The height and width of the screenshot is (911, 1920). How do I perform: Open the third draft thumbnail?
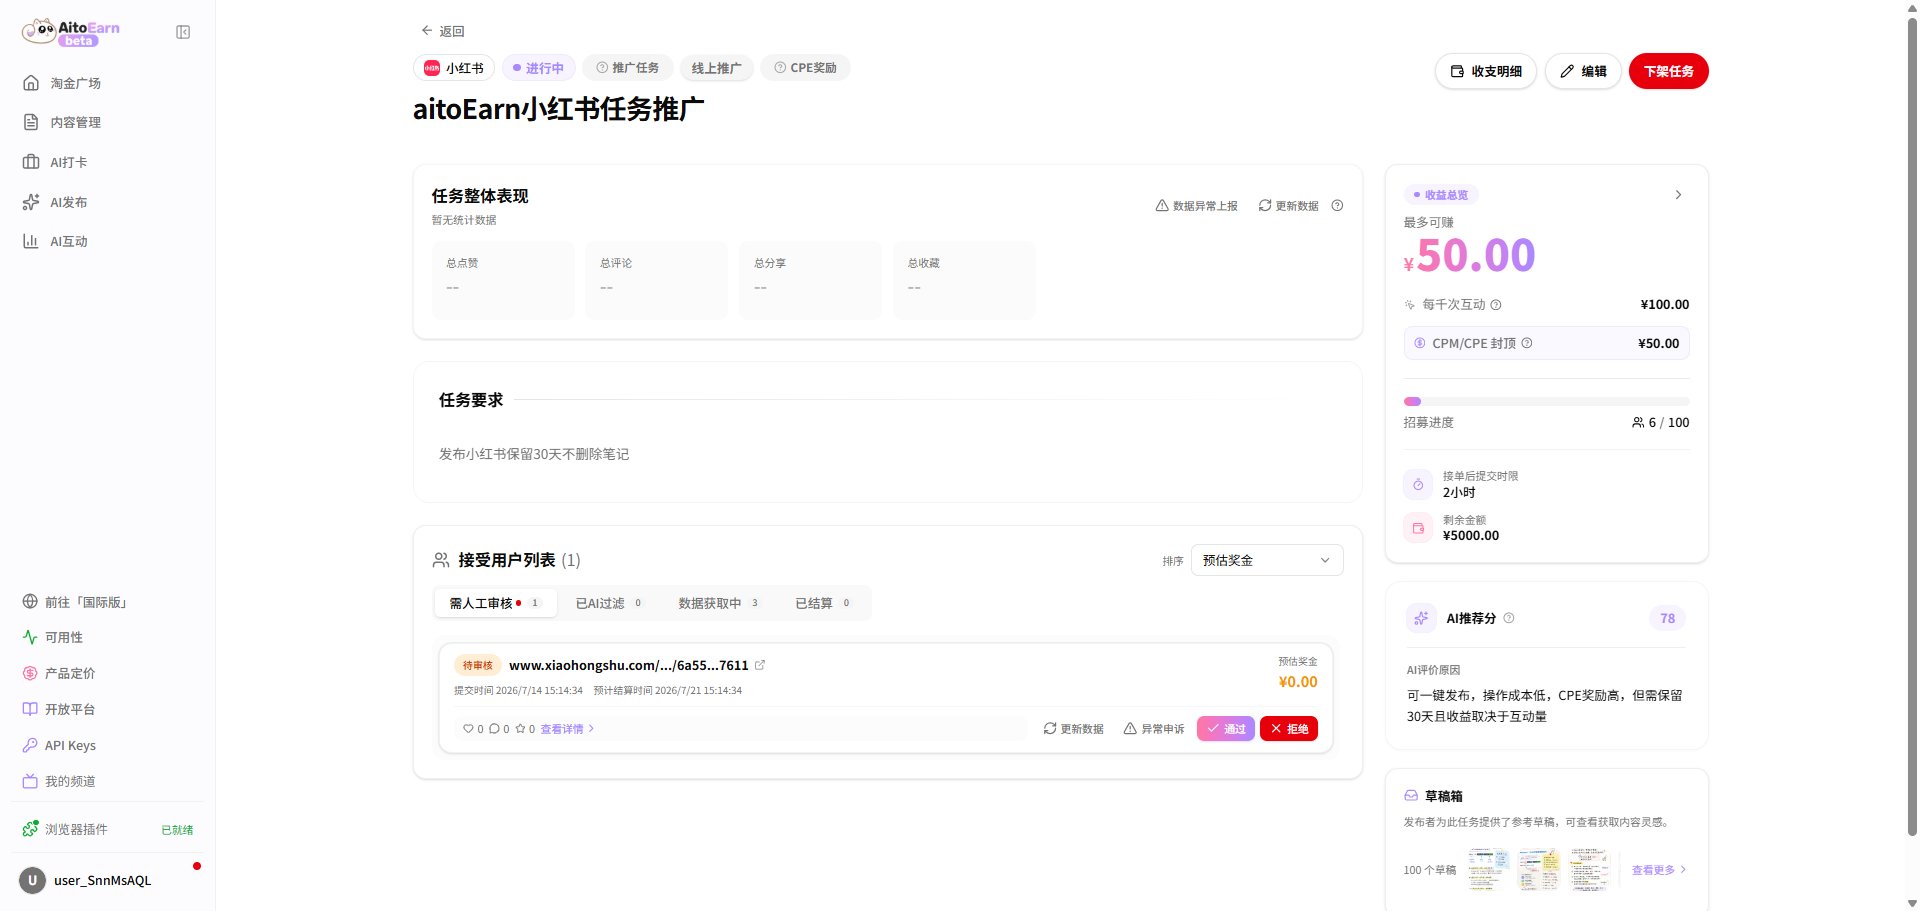click(x=1589, y=869)
